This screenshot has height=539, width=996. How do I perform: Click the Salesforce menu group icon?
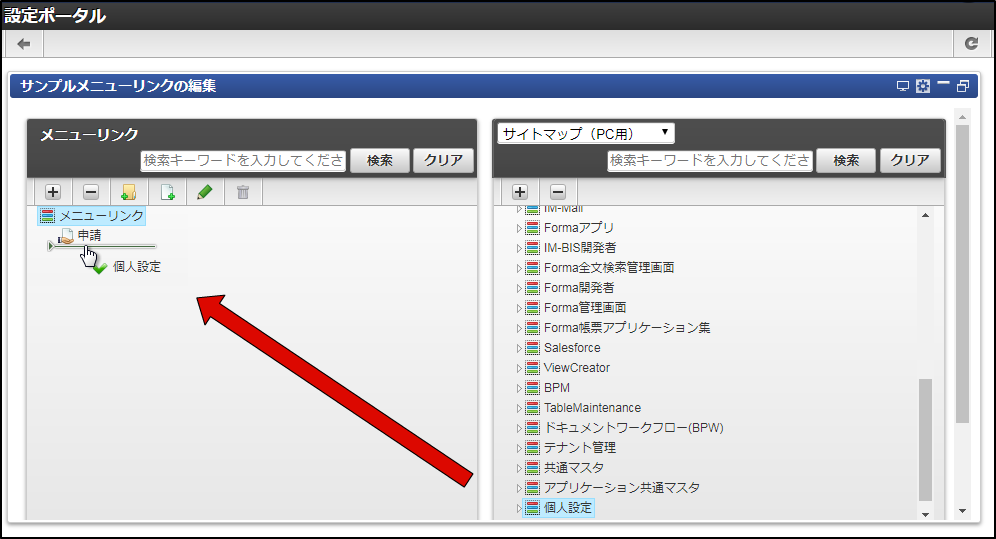coord(532,348)
